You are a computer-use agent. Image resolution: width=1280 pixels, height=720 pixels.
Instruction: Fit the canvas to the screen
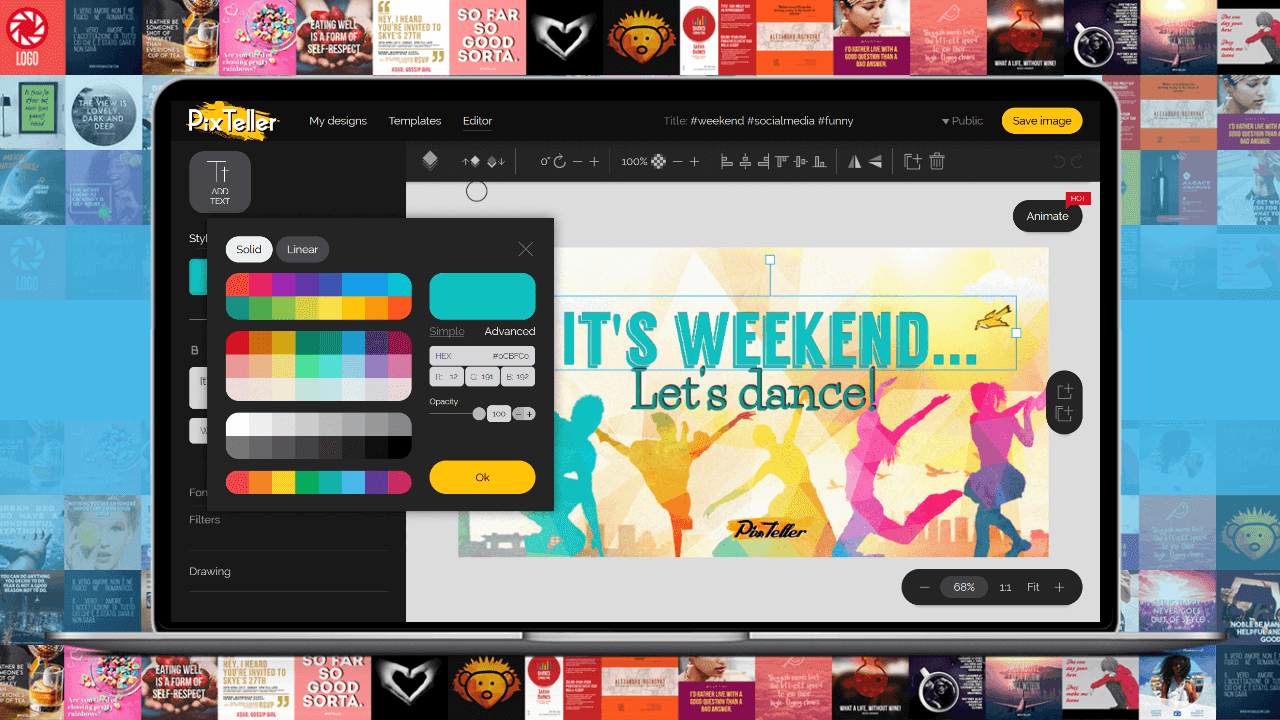[x=1033, y=587]
